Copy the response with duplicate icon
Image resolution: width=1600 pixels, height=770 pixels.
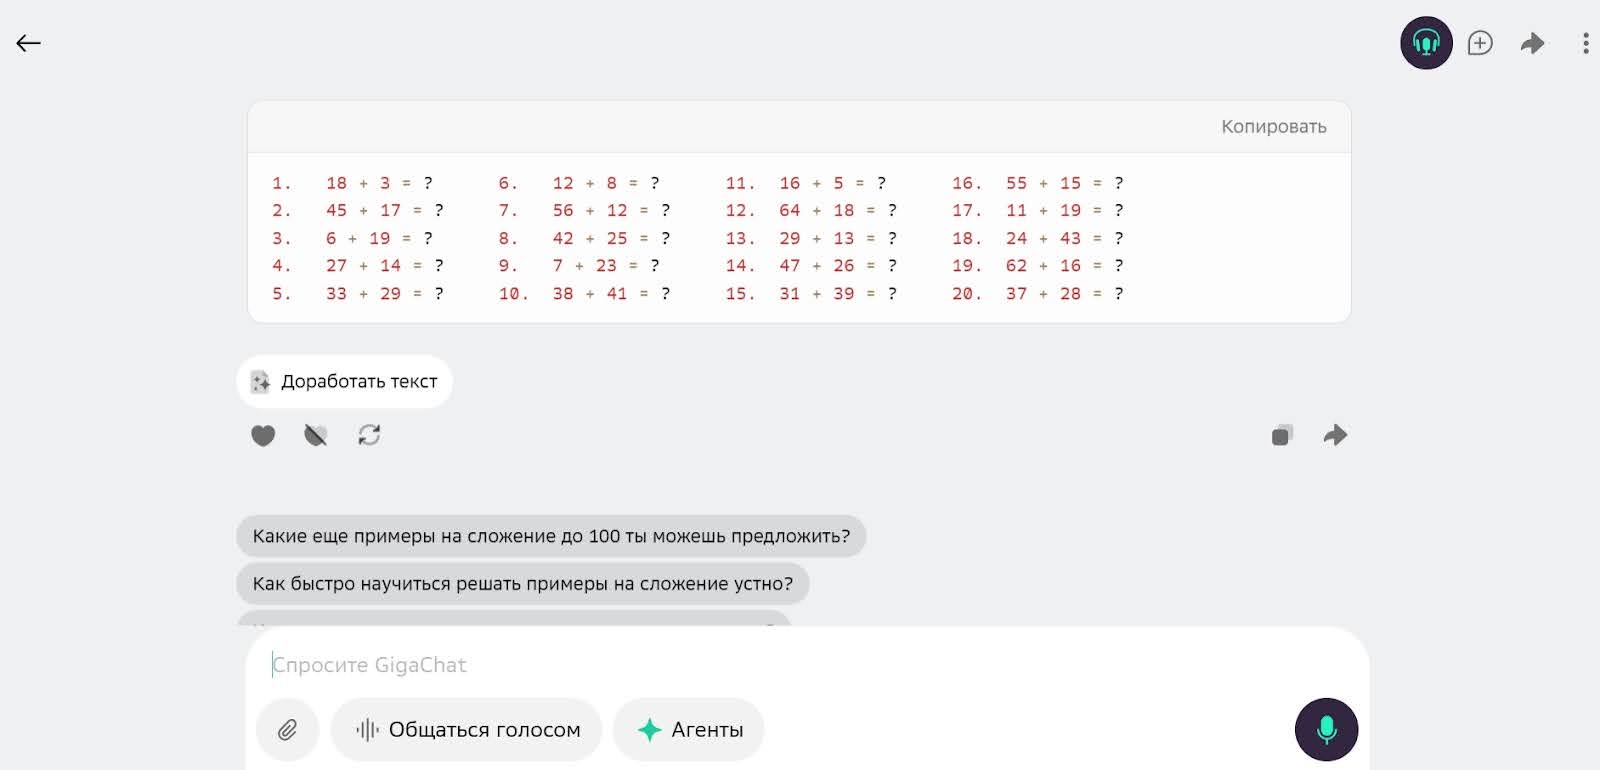1282,435
